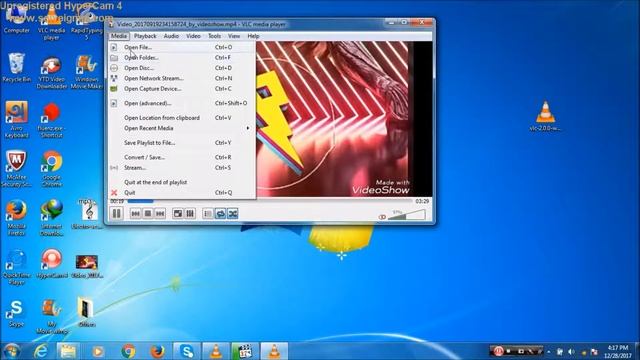The height and width of the screenshot is (360, 640).
Task: Select Skype desktop icon
Action: coord(16,313)
